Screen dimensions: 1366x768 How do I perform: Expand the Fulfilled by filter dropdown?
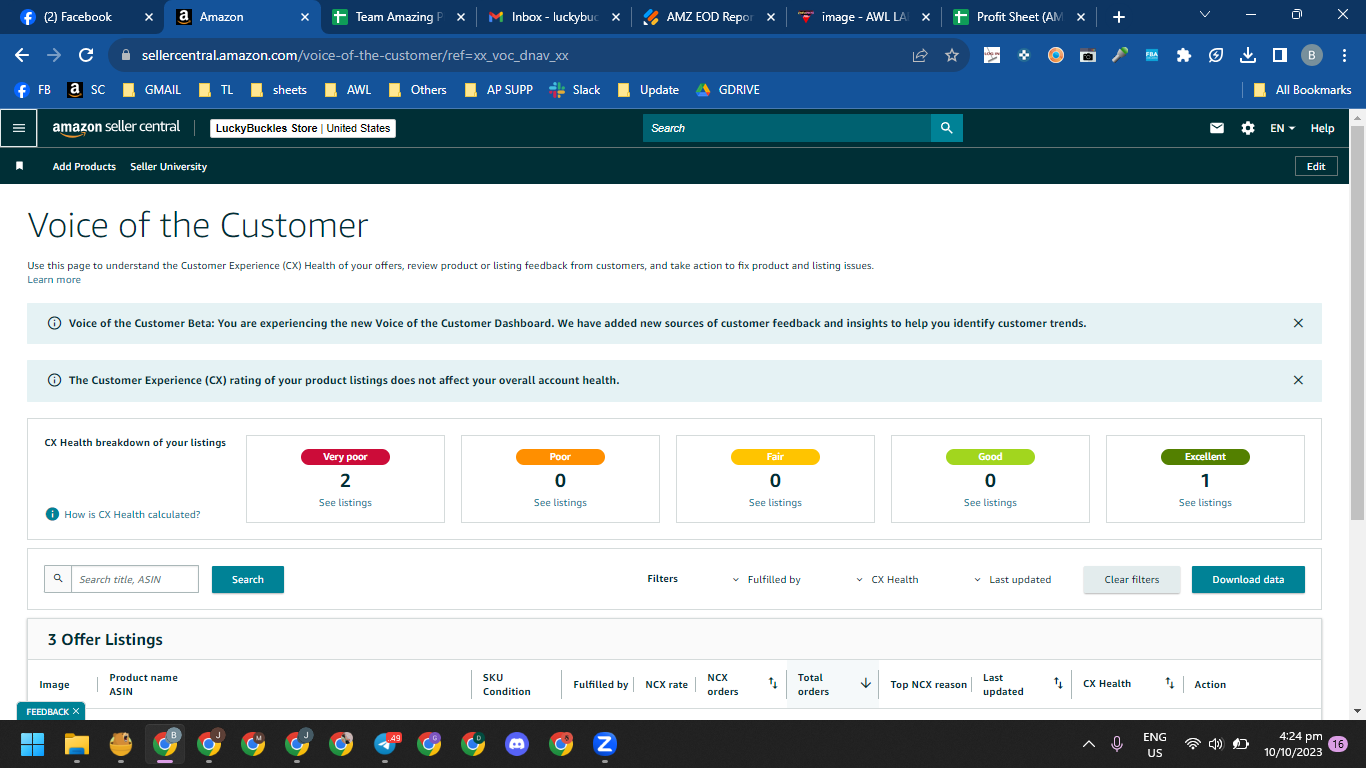[767, 579]
